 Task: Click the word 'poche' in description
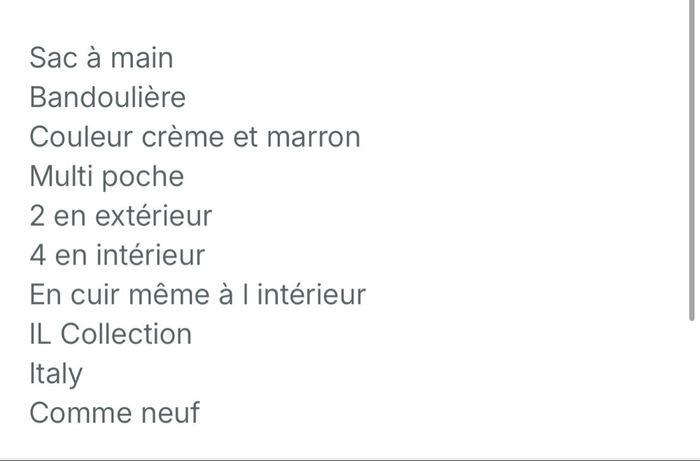pos(146,177)
